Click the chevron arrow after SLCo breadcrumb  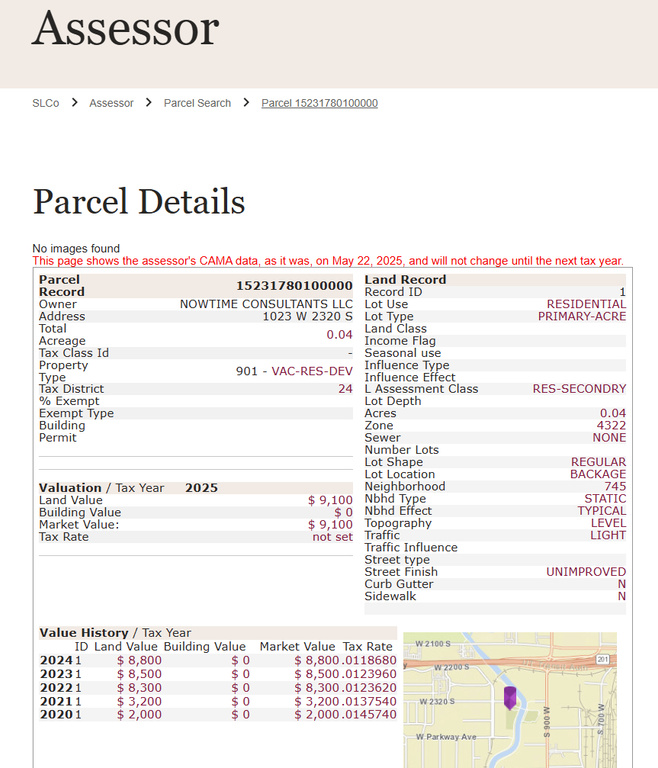coord(74,103)
